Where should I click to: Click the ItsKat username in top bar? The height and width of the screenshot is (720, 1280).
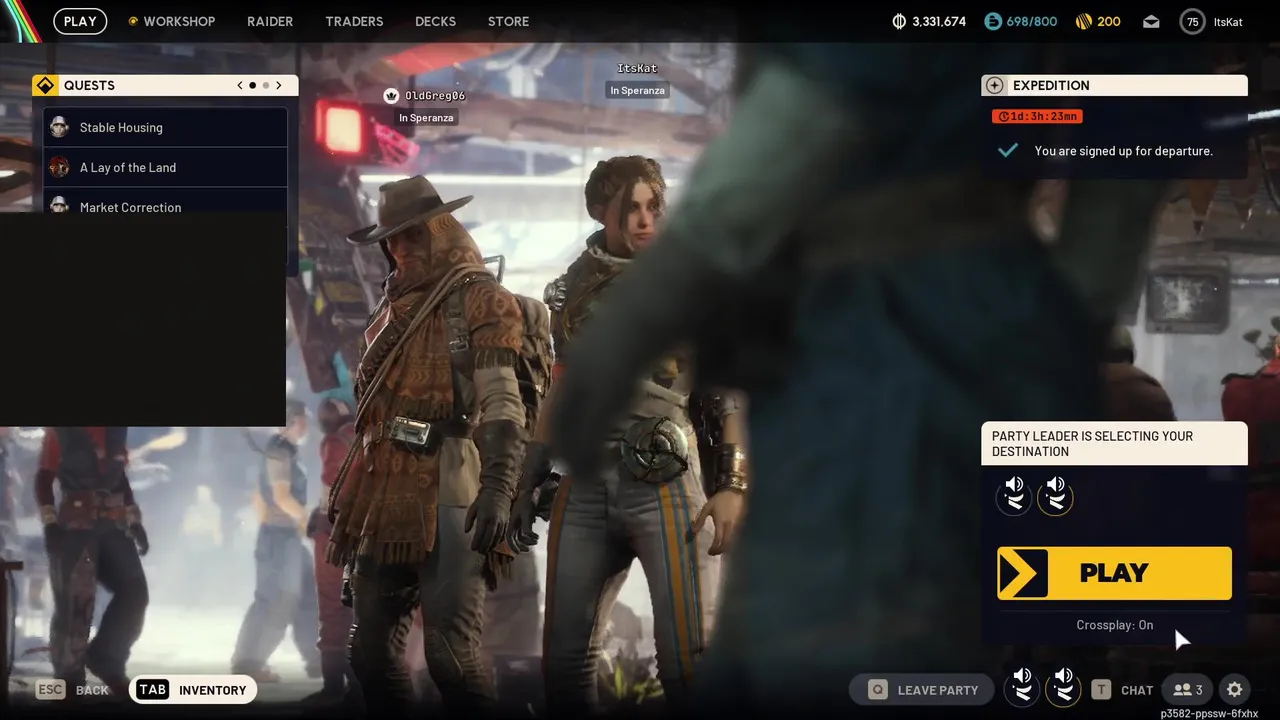(1228, 21)
